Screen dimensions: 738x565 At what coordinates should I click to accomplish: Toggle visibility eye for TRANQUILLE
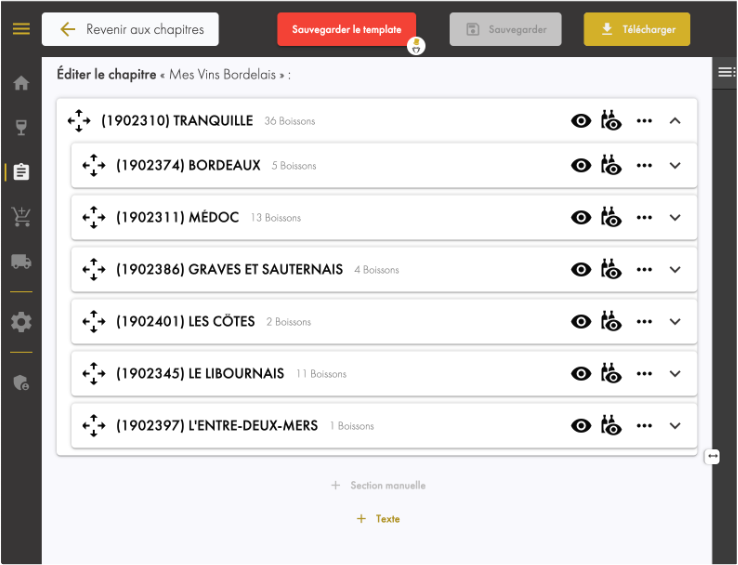(581, 121)
